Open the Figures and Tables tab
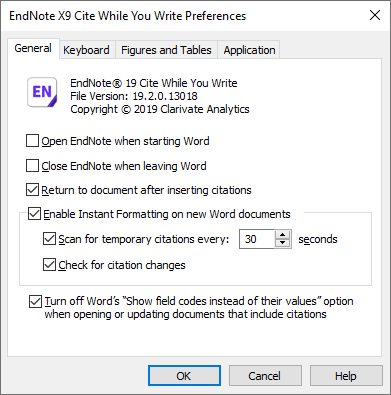The image size is (391, 395). coord(166,50)
